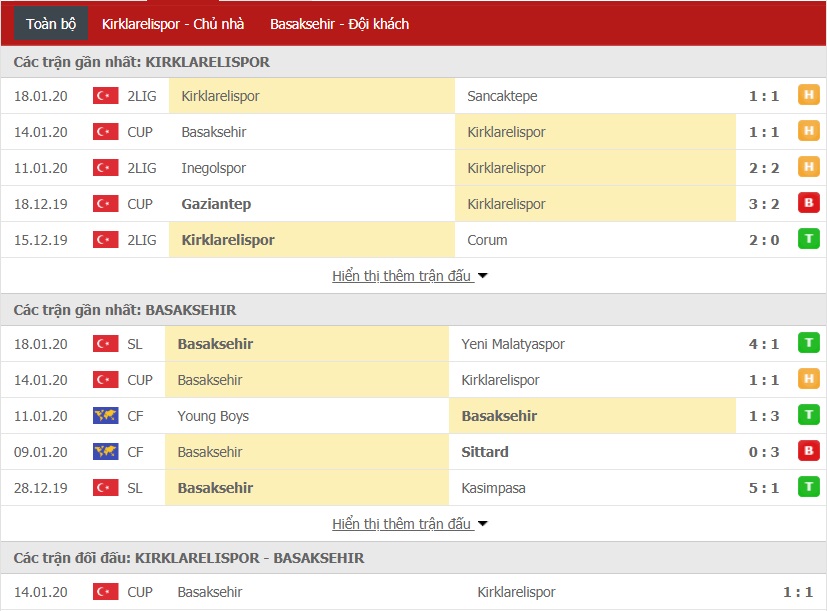The image size is (827, 611).
Task: Click Sittard team name
Action: pyautogui.click(x=485, y=452)
